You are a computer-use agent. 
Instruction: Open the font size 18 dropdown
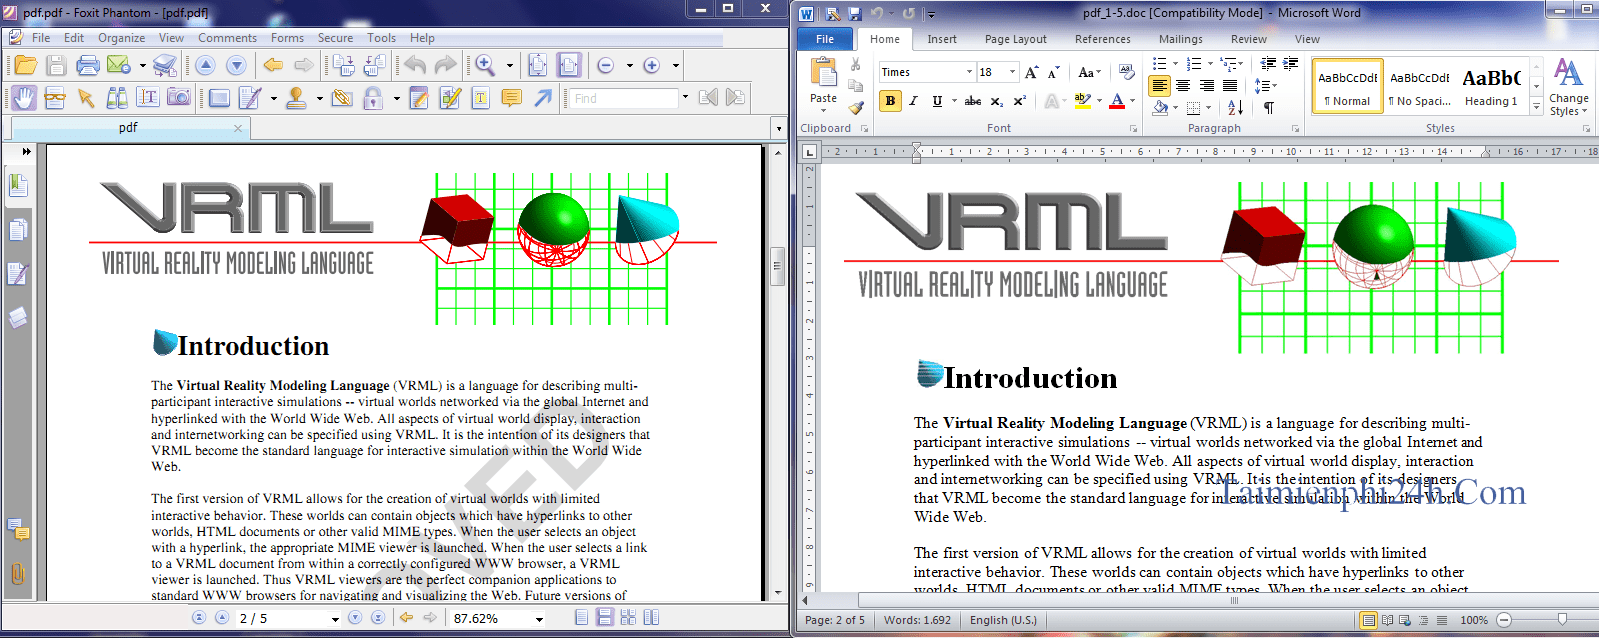tap(1012, 72)
